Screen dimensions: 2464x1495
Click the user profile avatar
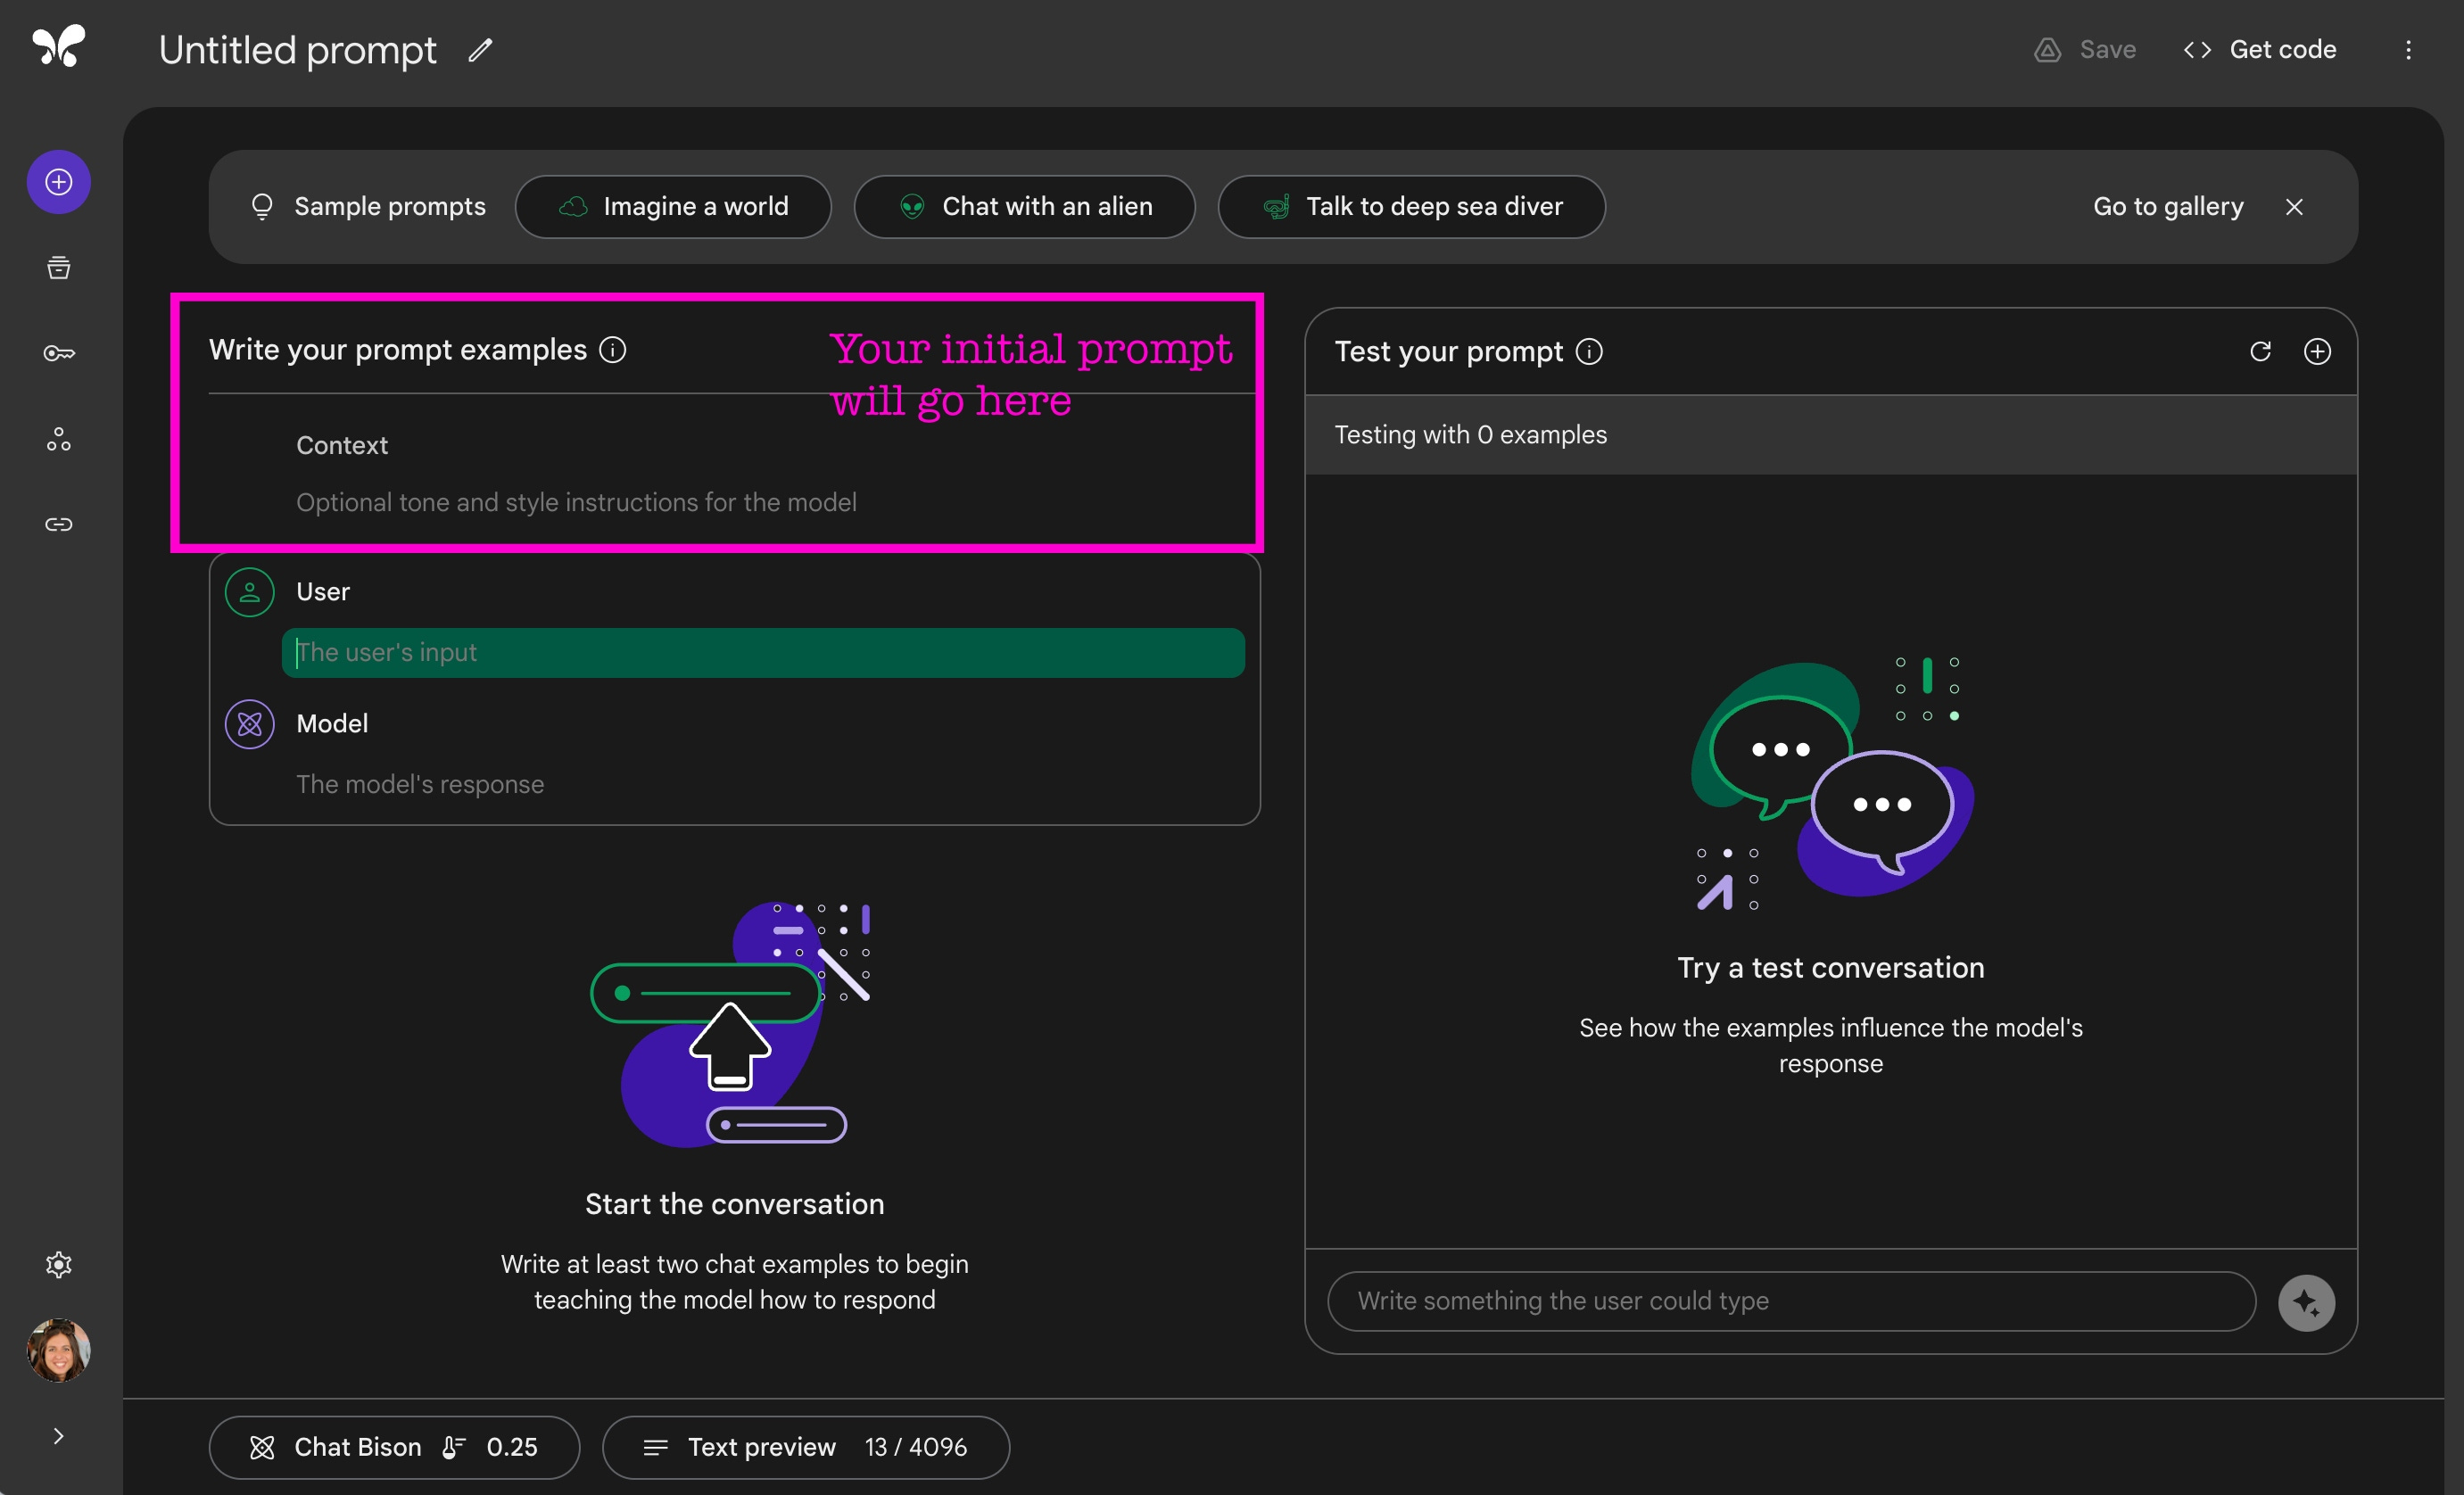point(59,1350)
